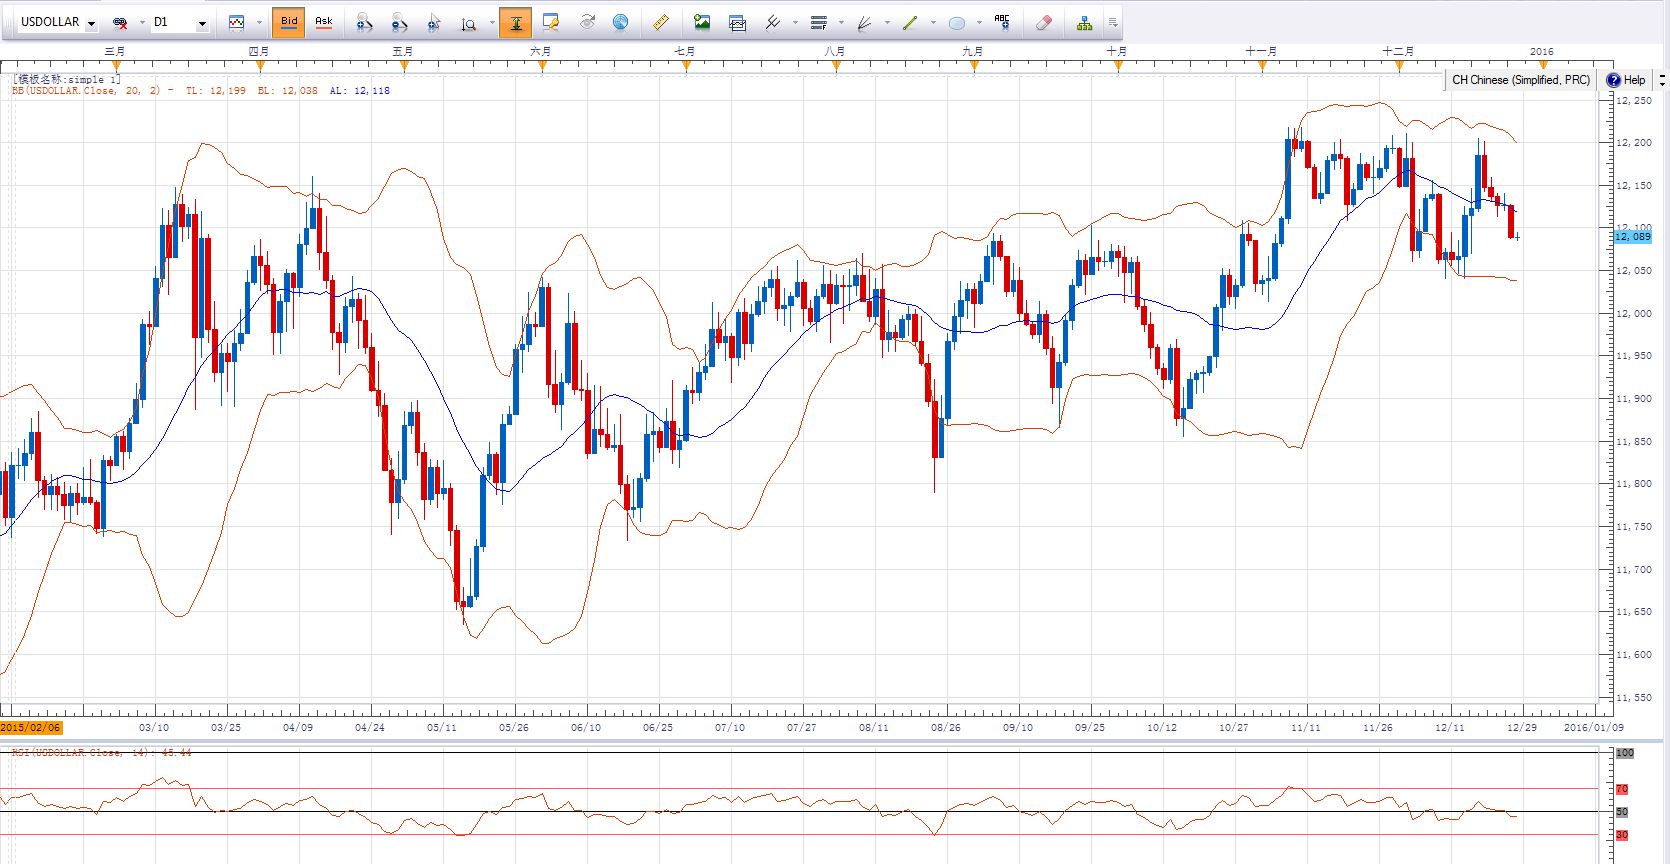This screenshot has width=1670, height=864.
Task: Click the zoom out icon
Action: pos(399,22)
